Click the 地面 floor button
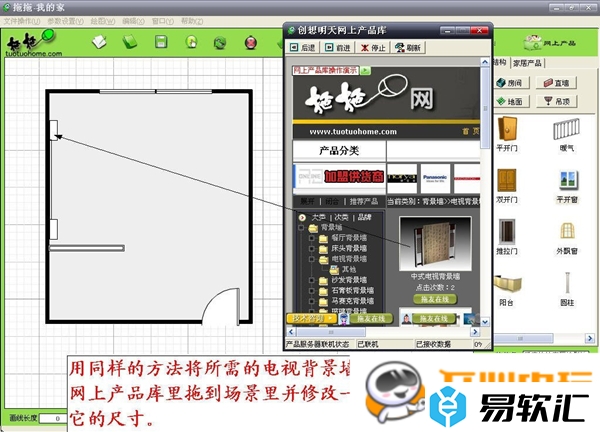Screen dimensions: 600x432 tap(512, 101)
